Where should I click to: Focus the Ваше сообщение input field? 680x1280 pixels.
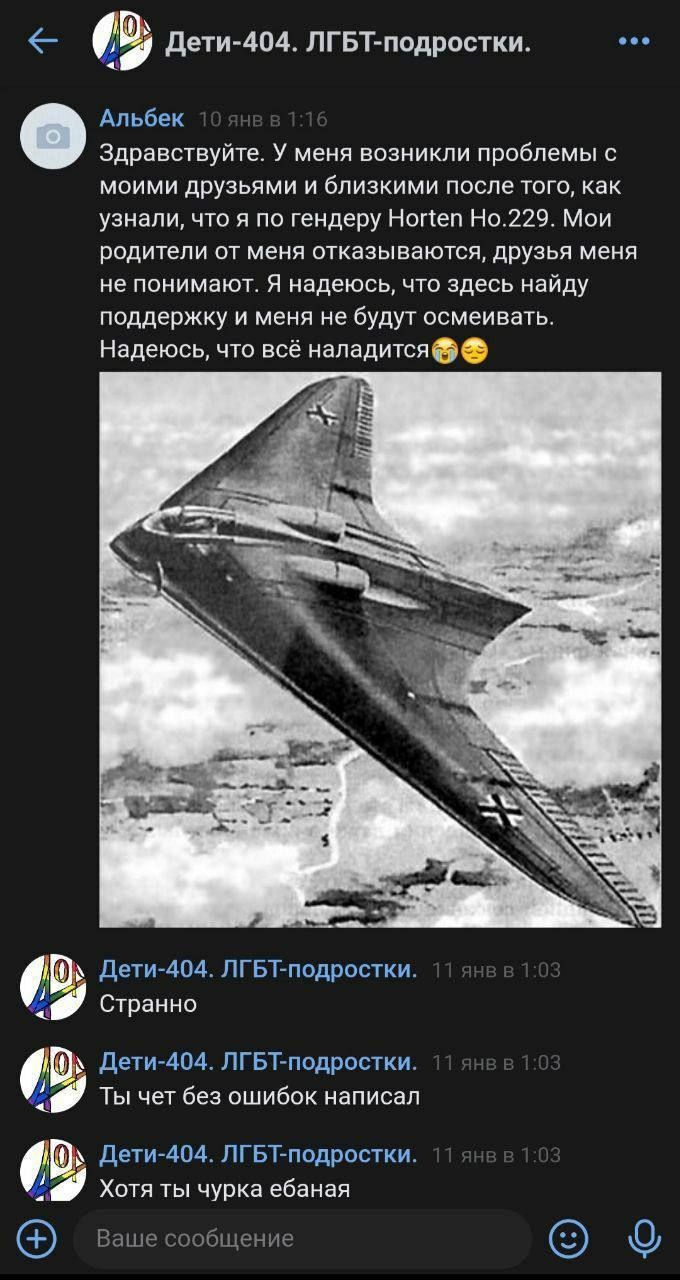pos(300,1239)
